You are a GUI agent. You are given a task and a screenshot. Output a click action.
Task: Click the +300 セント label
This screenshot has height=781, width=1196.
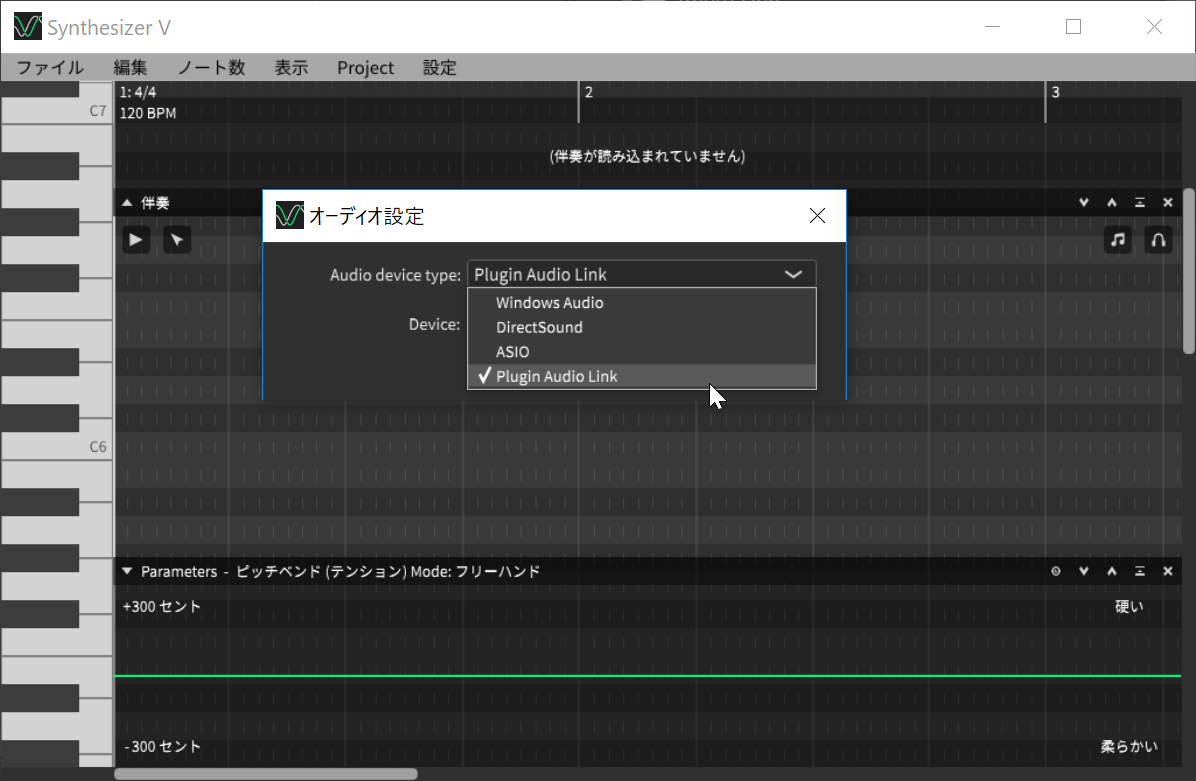point(162,607)
